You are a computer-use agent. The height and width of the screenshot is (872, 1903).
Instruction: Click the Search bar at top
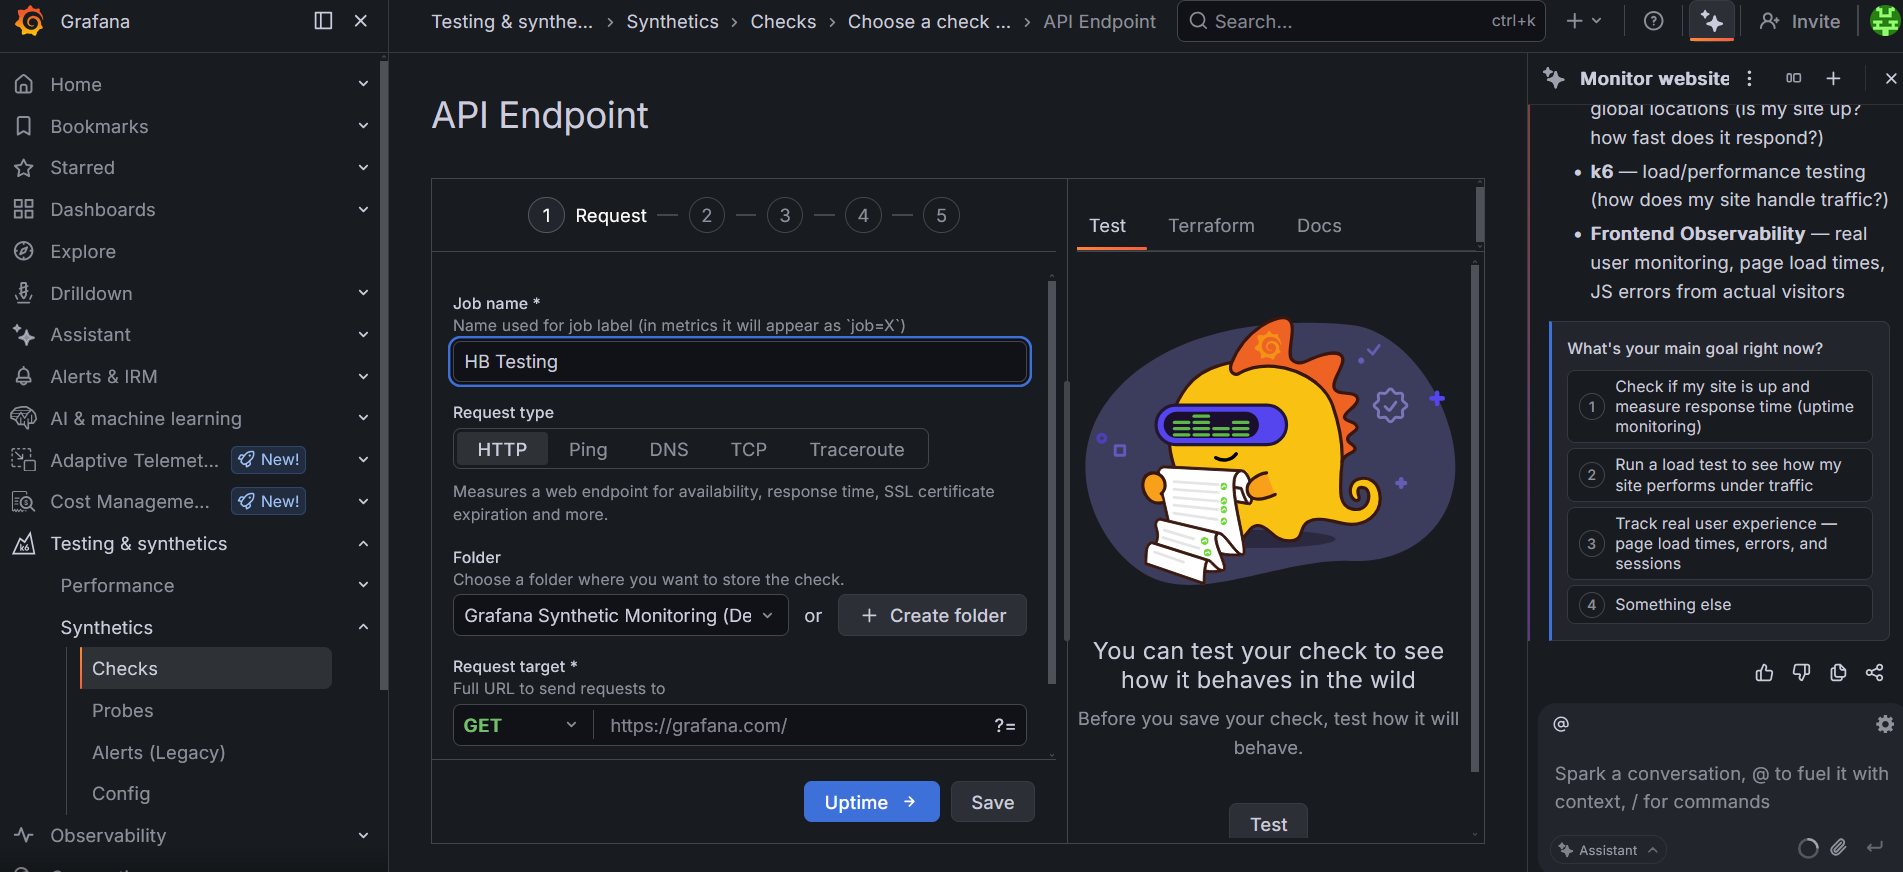coord(1361,21)
